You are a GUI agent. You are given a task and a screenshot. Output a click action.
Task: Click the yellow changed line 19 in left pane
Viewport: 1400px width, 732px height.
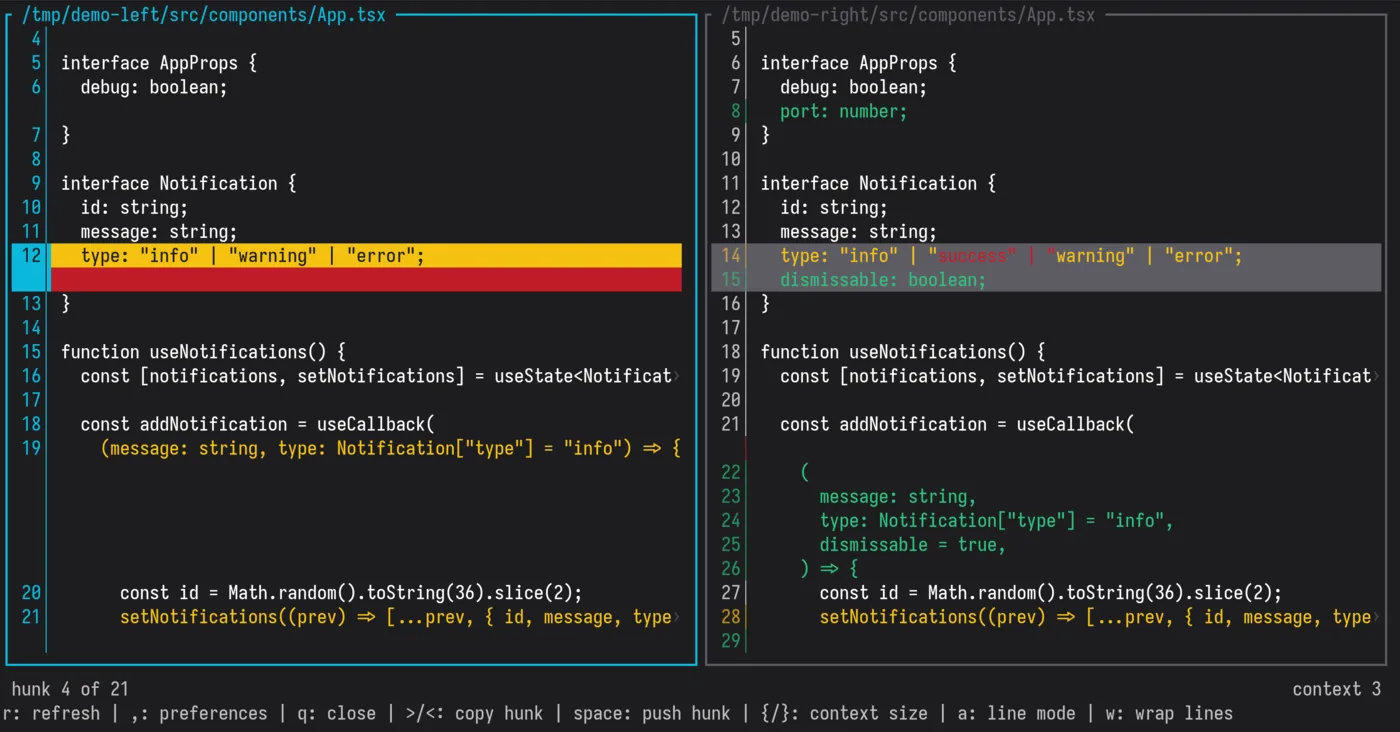391,448
